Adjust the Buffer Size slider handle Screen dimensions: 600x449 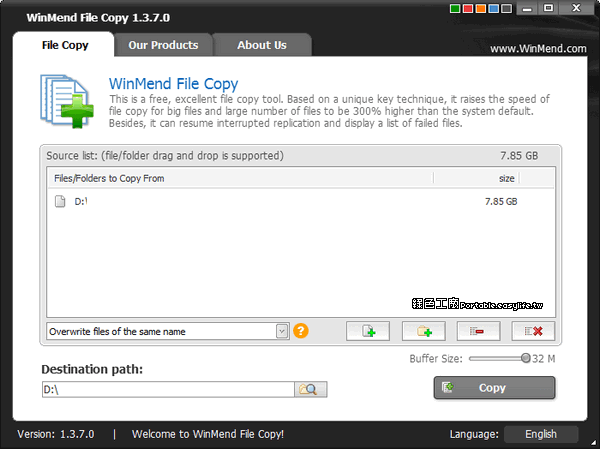tap(525, 358)
